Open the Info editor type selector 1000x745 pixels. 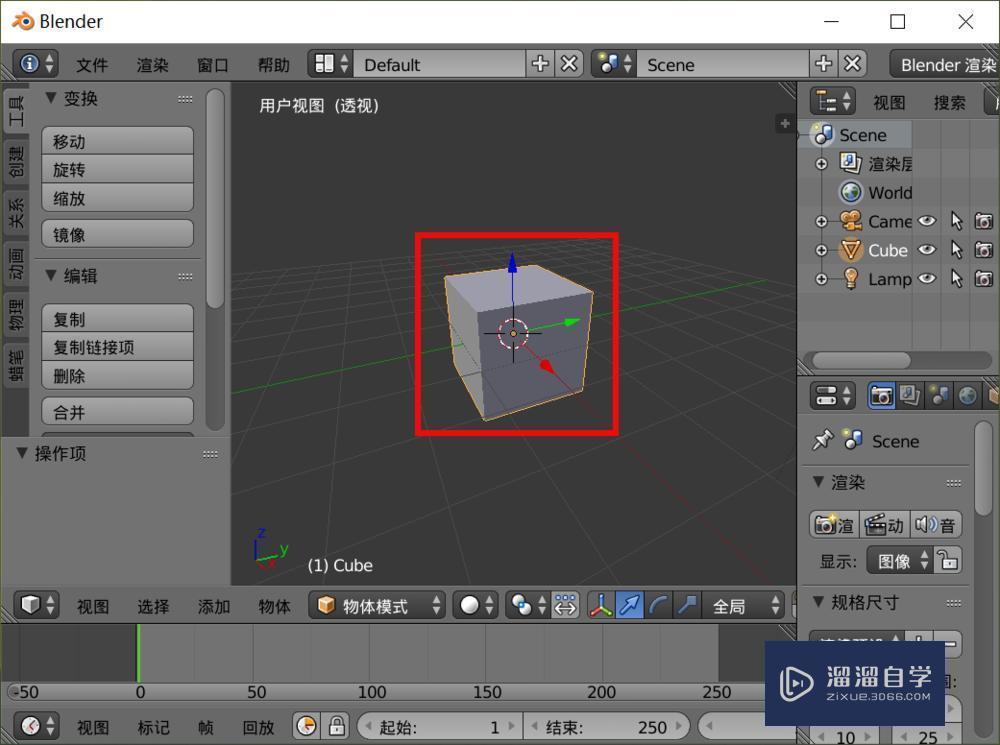36,64
